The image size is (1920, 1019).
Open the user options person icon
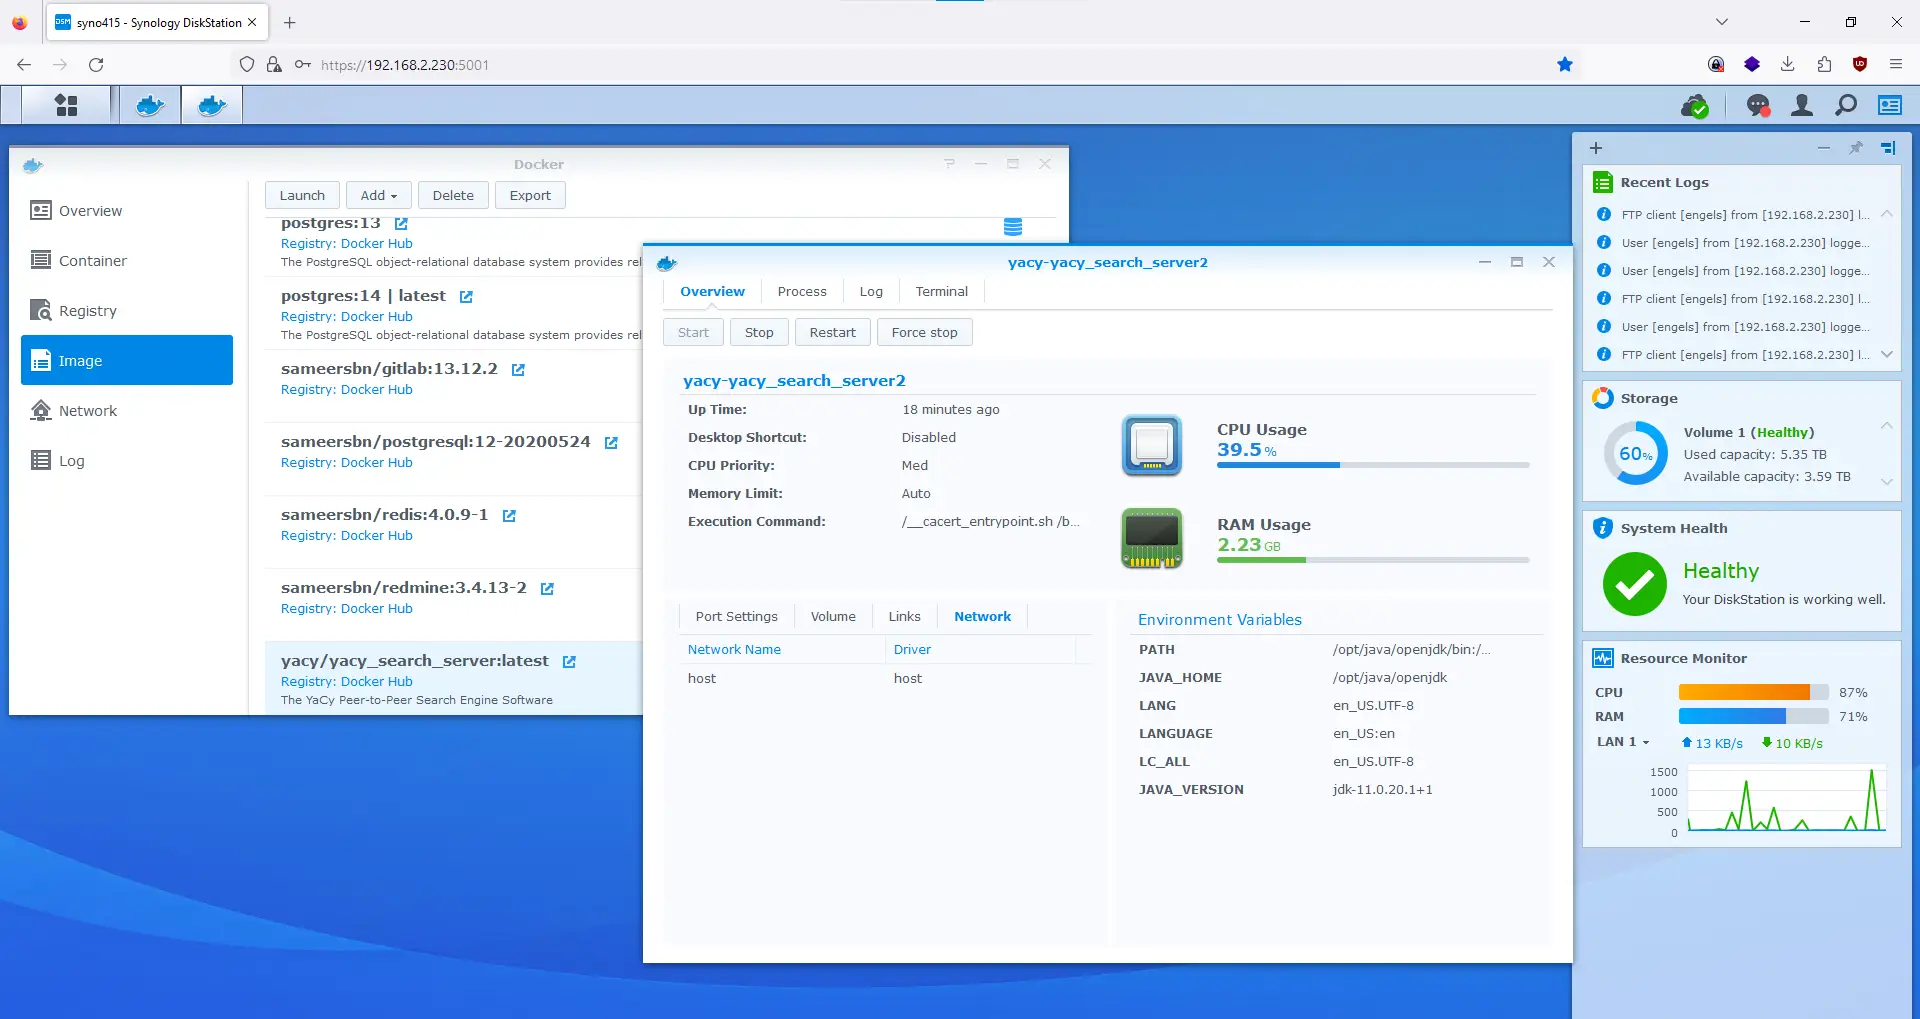[1802, 105]
